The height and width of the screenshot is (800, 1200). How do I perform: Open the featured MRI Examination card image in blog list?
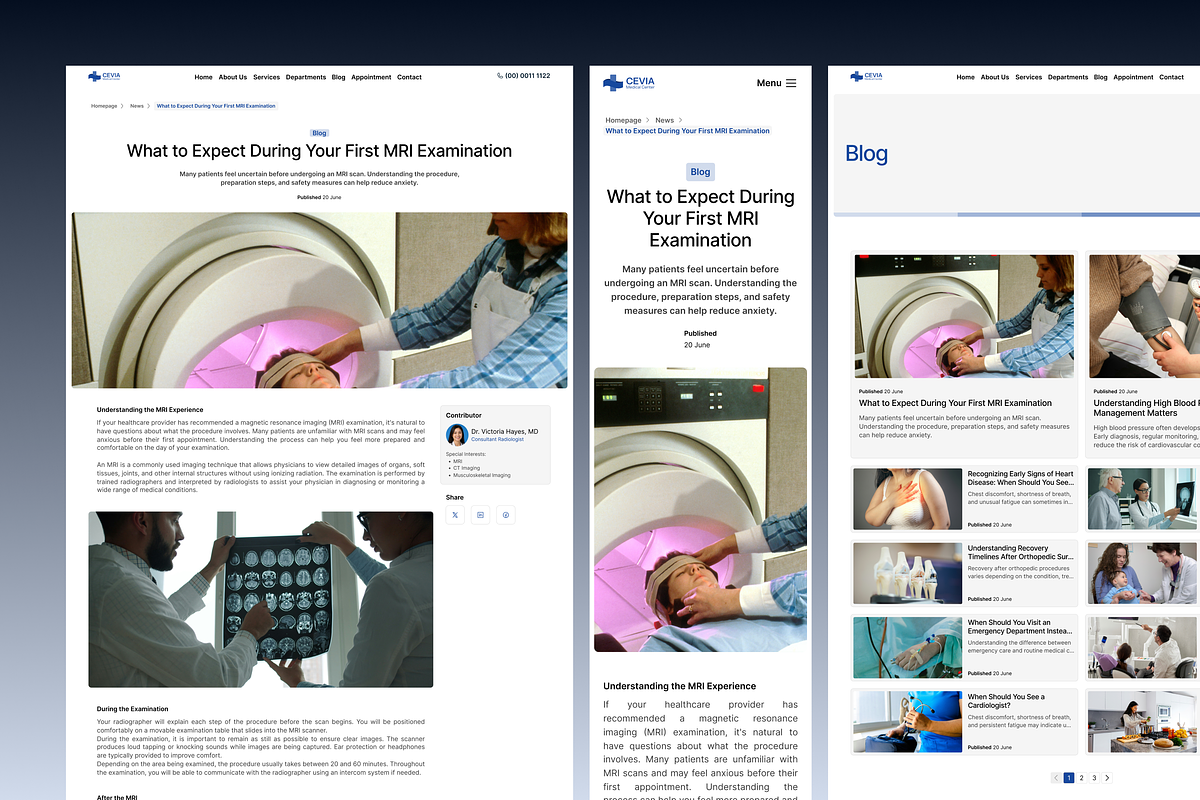click(964, 316)
